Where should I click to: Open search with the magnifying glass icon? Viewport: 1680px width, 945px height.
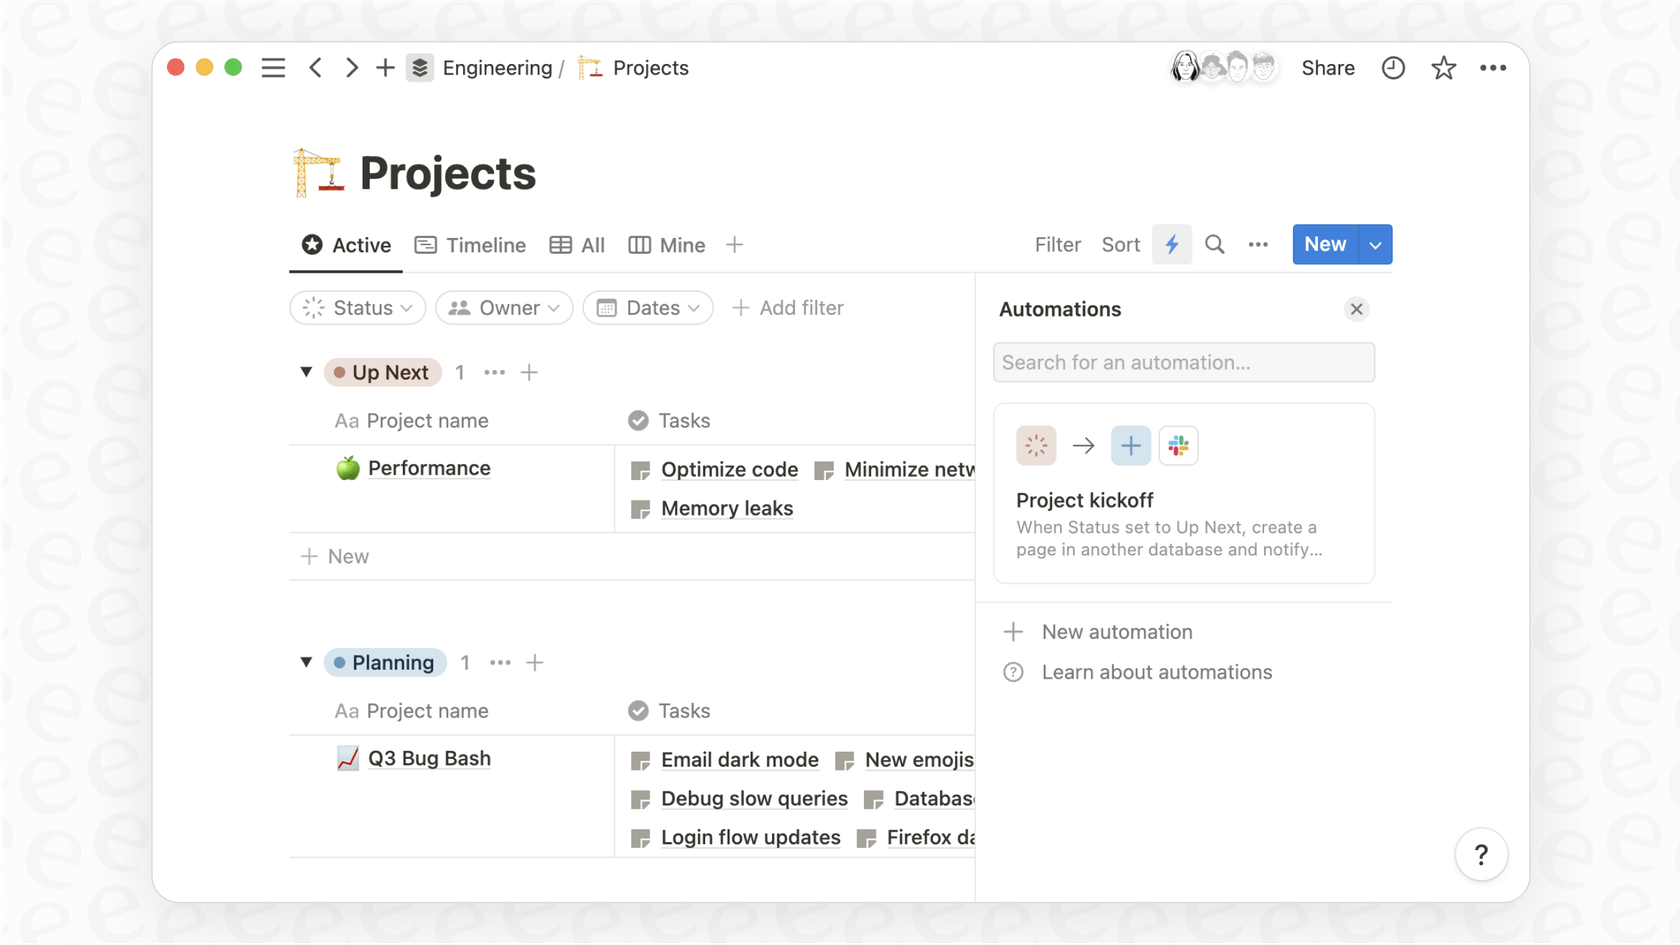pyautogui.click(x=1214, y=244)
